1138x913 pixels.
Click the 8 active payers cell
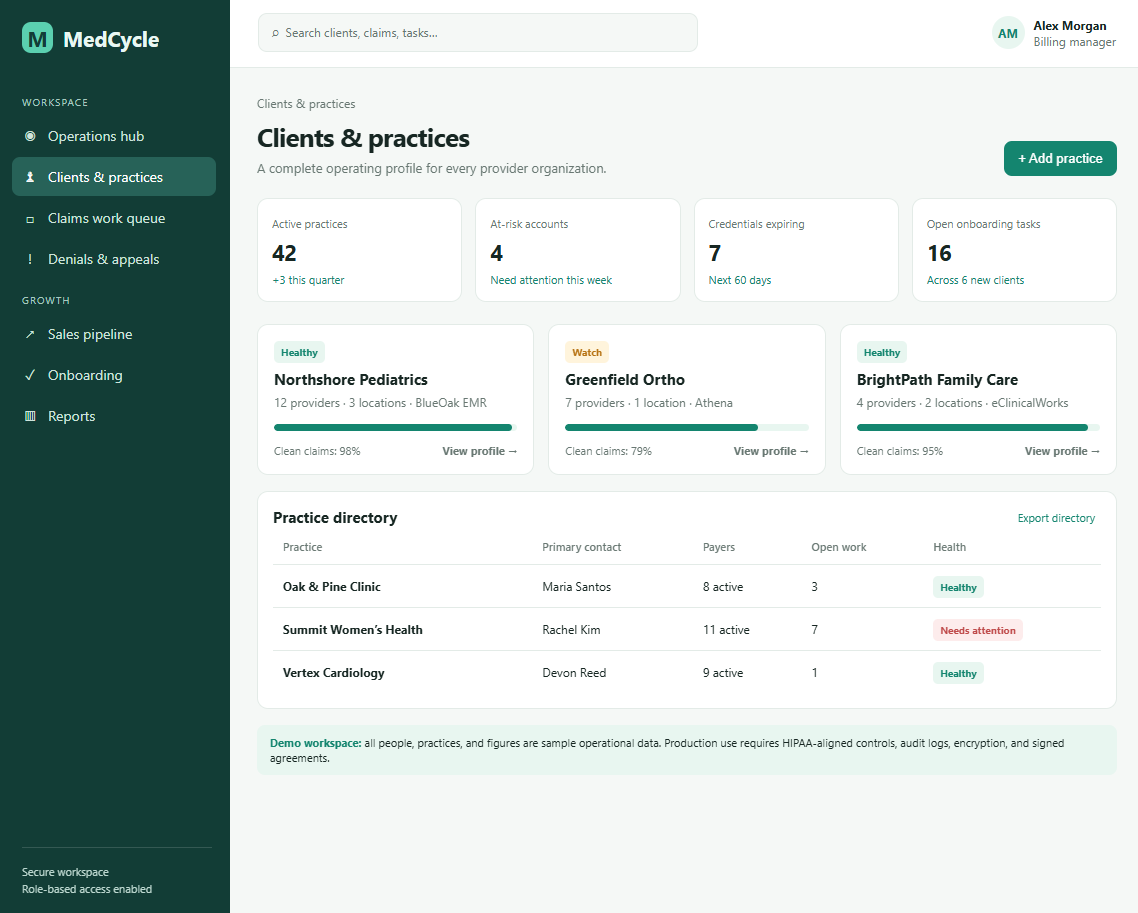pyautogui.click(x=723, y=586)
